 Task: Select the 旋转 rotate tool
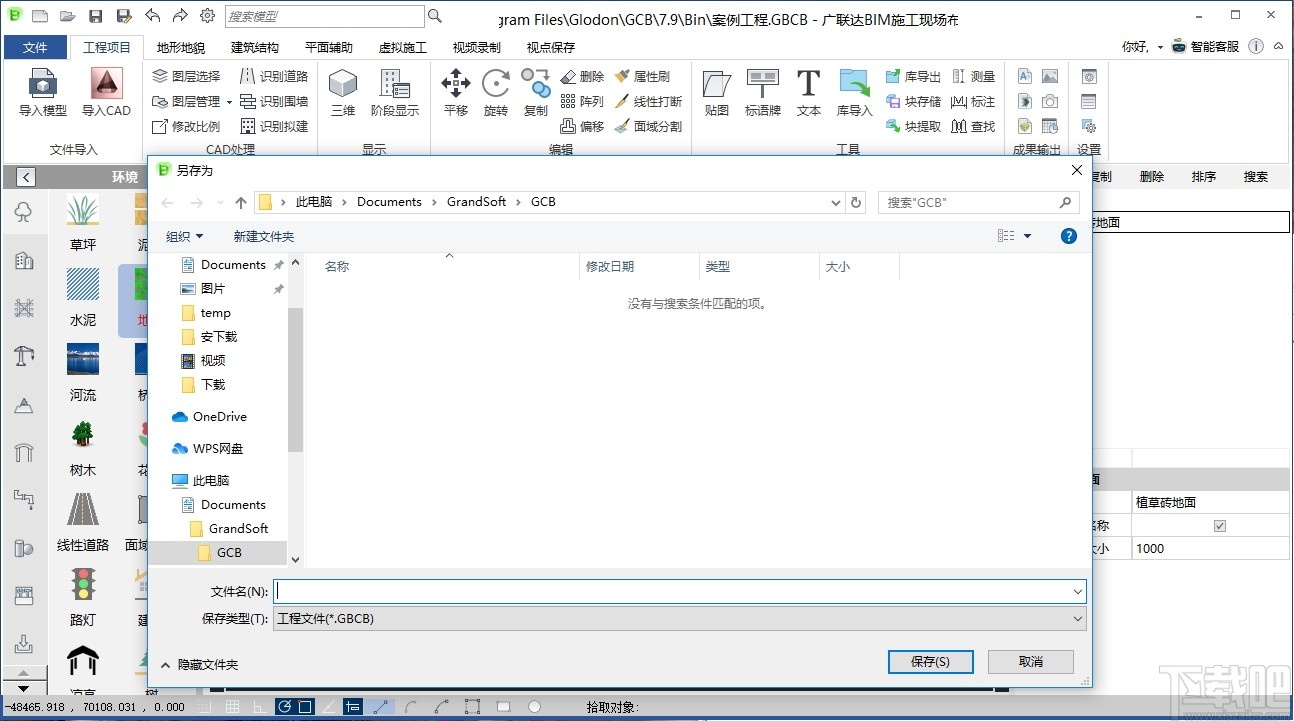496,93
